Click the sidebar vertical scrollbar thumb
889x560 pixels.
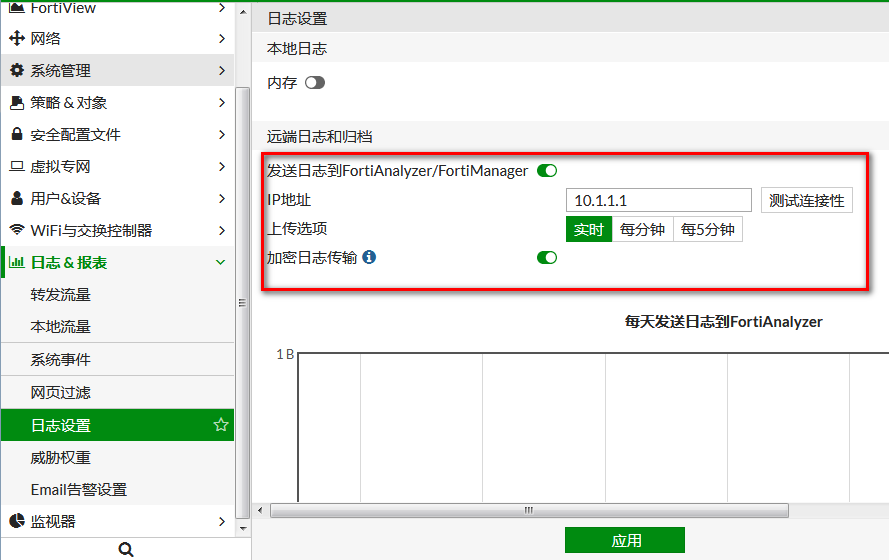point(242,303)
